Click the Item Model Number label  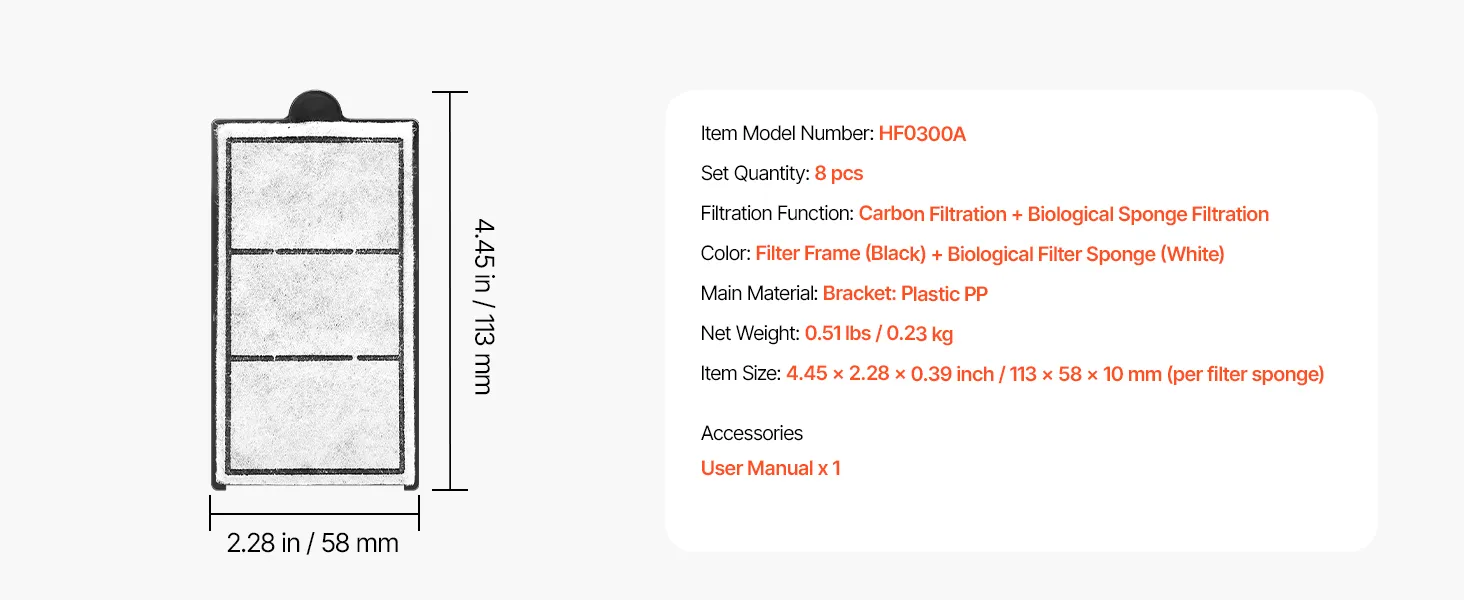point(787,134)
